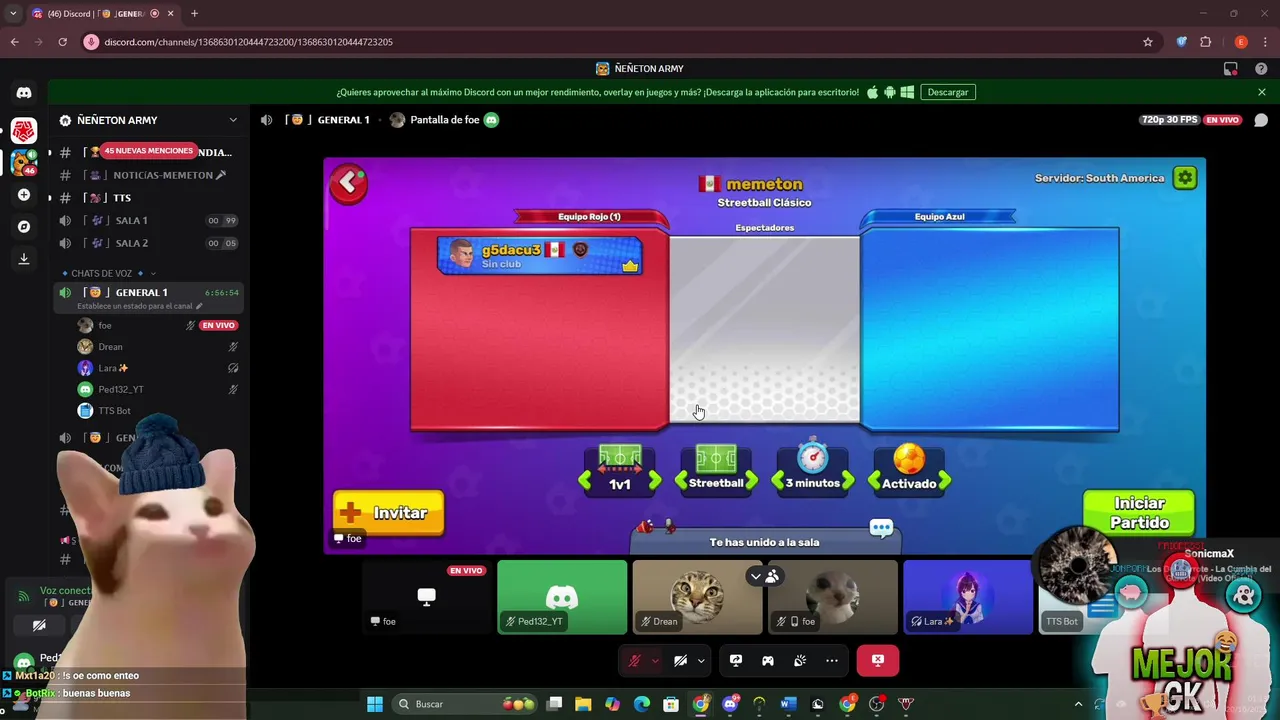Image resolution: width=1280 pixels, height=720 pixels.
Task: Switch option right arrow of Activado
Action: (943, 482)
